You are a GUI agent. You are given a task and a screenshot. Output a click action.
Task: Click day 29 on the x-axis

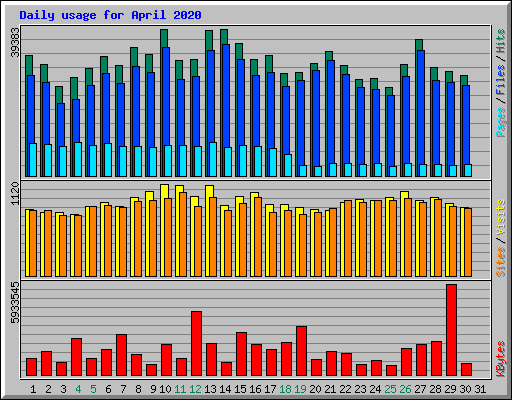click(x=450, y=389)
